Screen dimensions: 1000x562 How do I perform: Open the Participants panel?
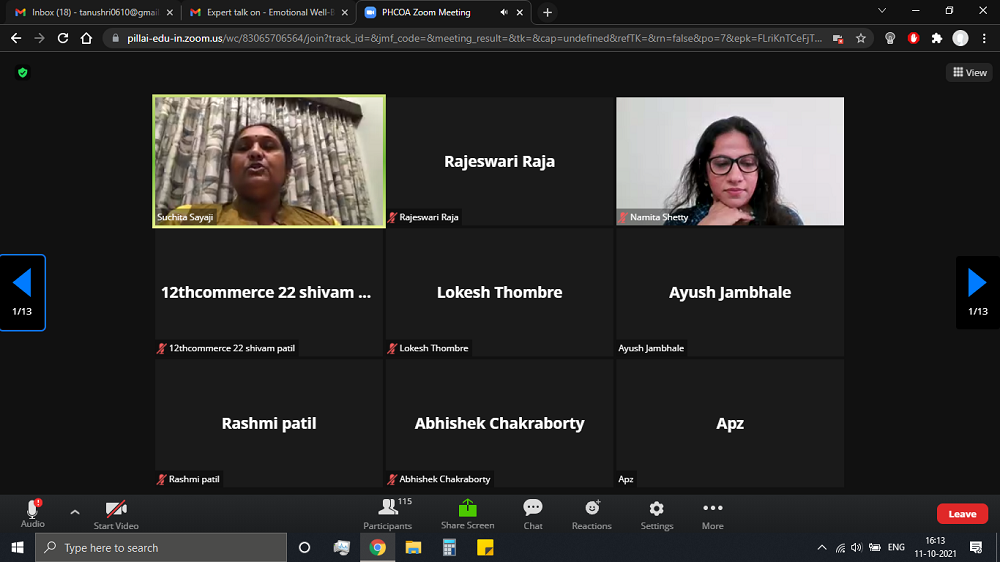(x=387, y=514)
